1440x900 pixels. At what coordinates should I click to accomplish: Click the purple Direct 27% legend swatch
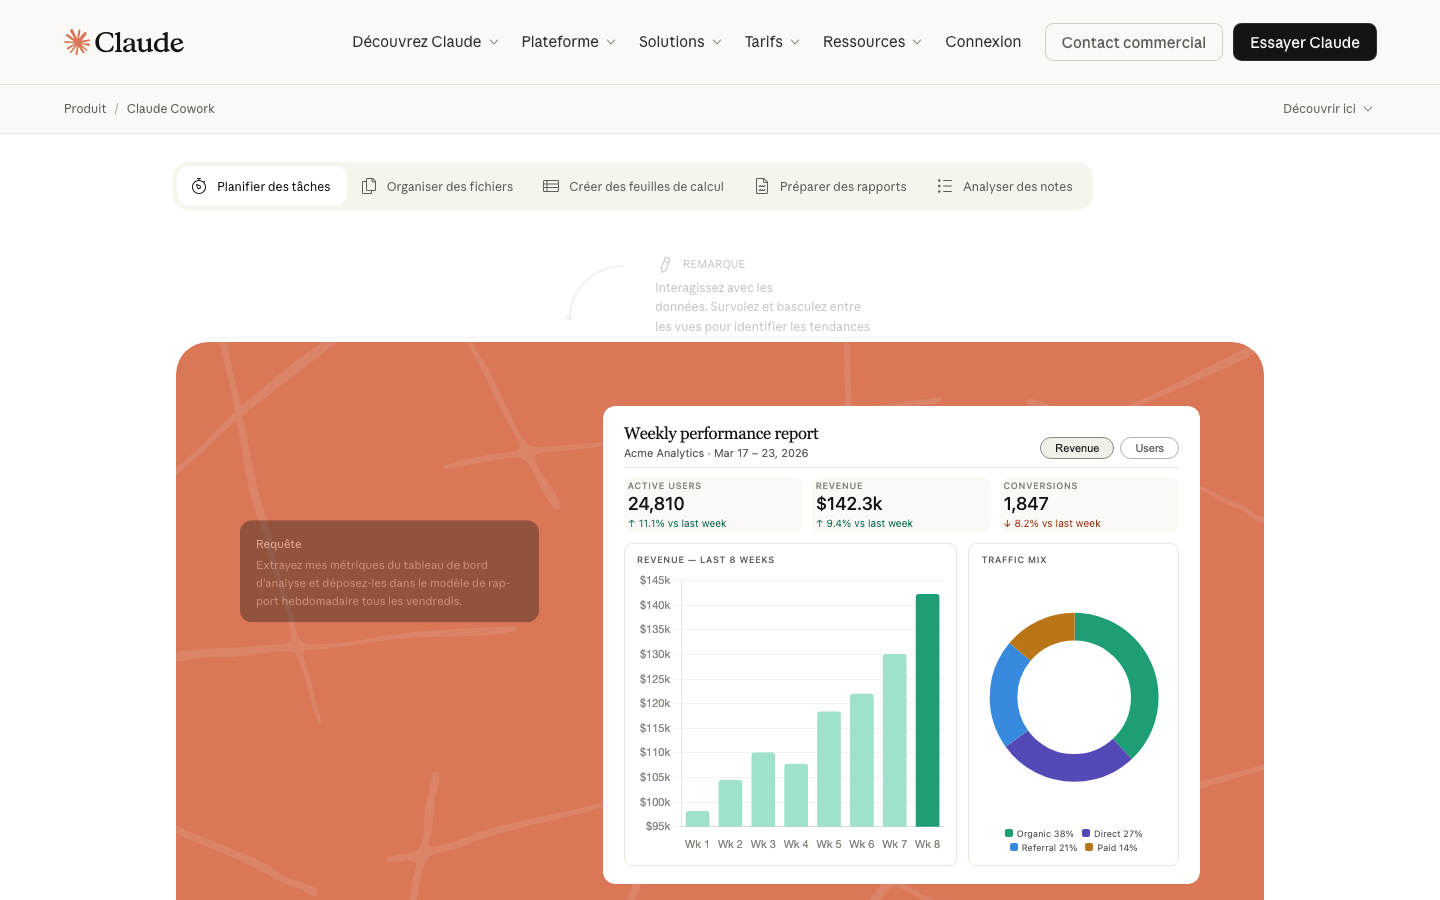click(x=1086, y=833)
